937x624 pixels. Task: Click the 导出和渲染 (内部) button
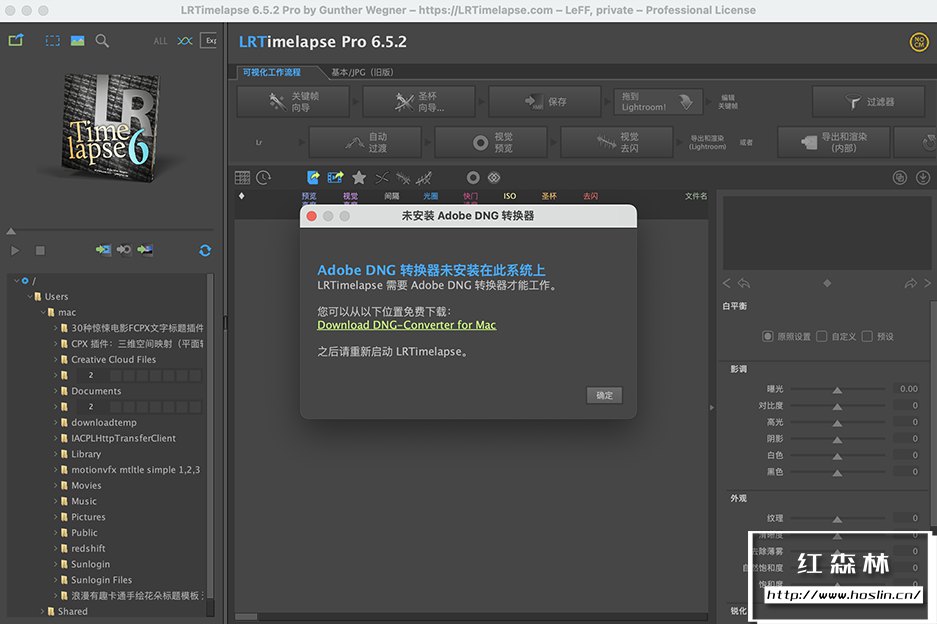click(834, 142)
